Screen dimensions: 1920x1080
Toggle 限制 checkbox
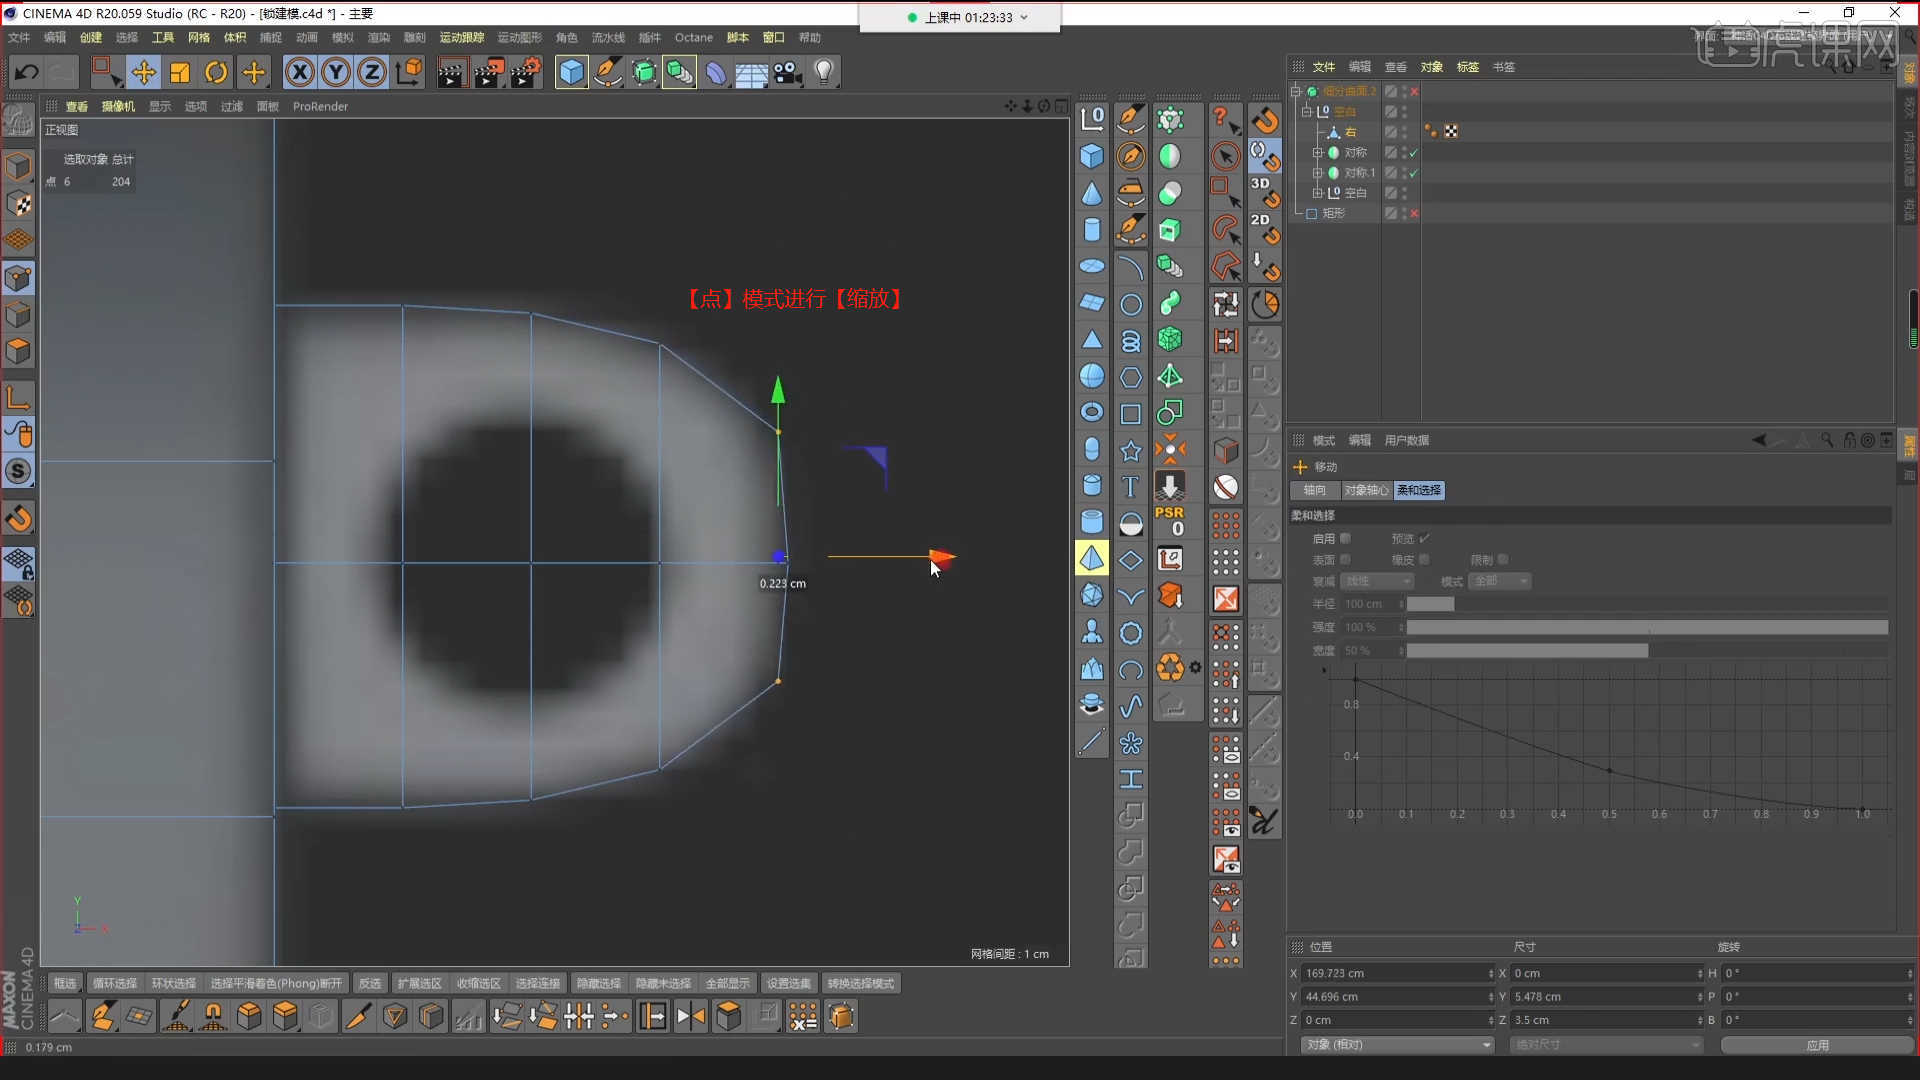click(1503, 559)
